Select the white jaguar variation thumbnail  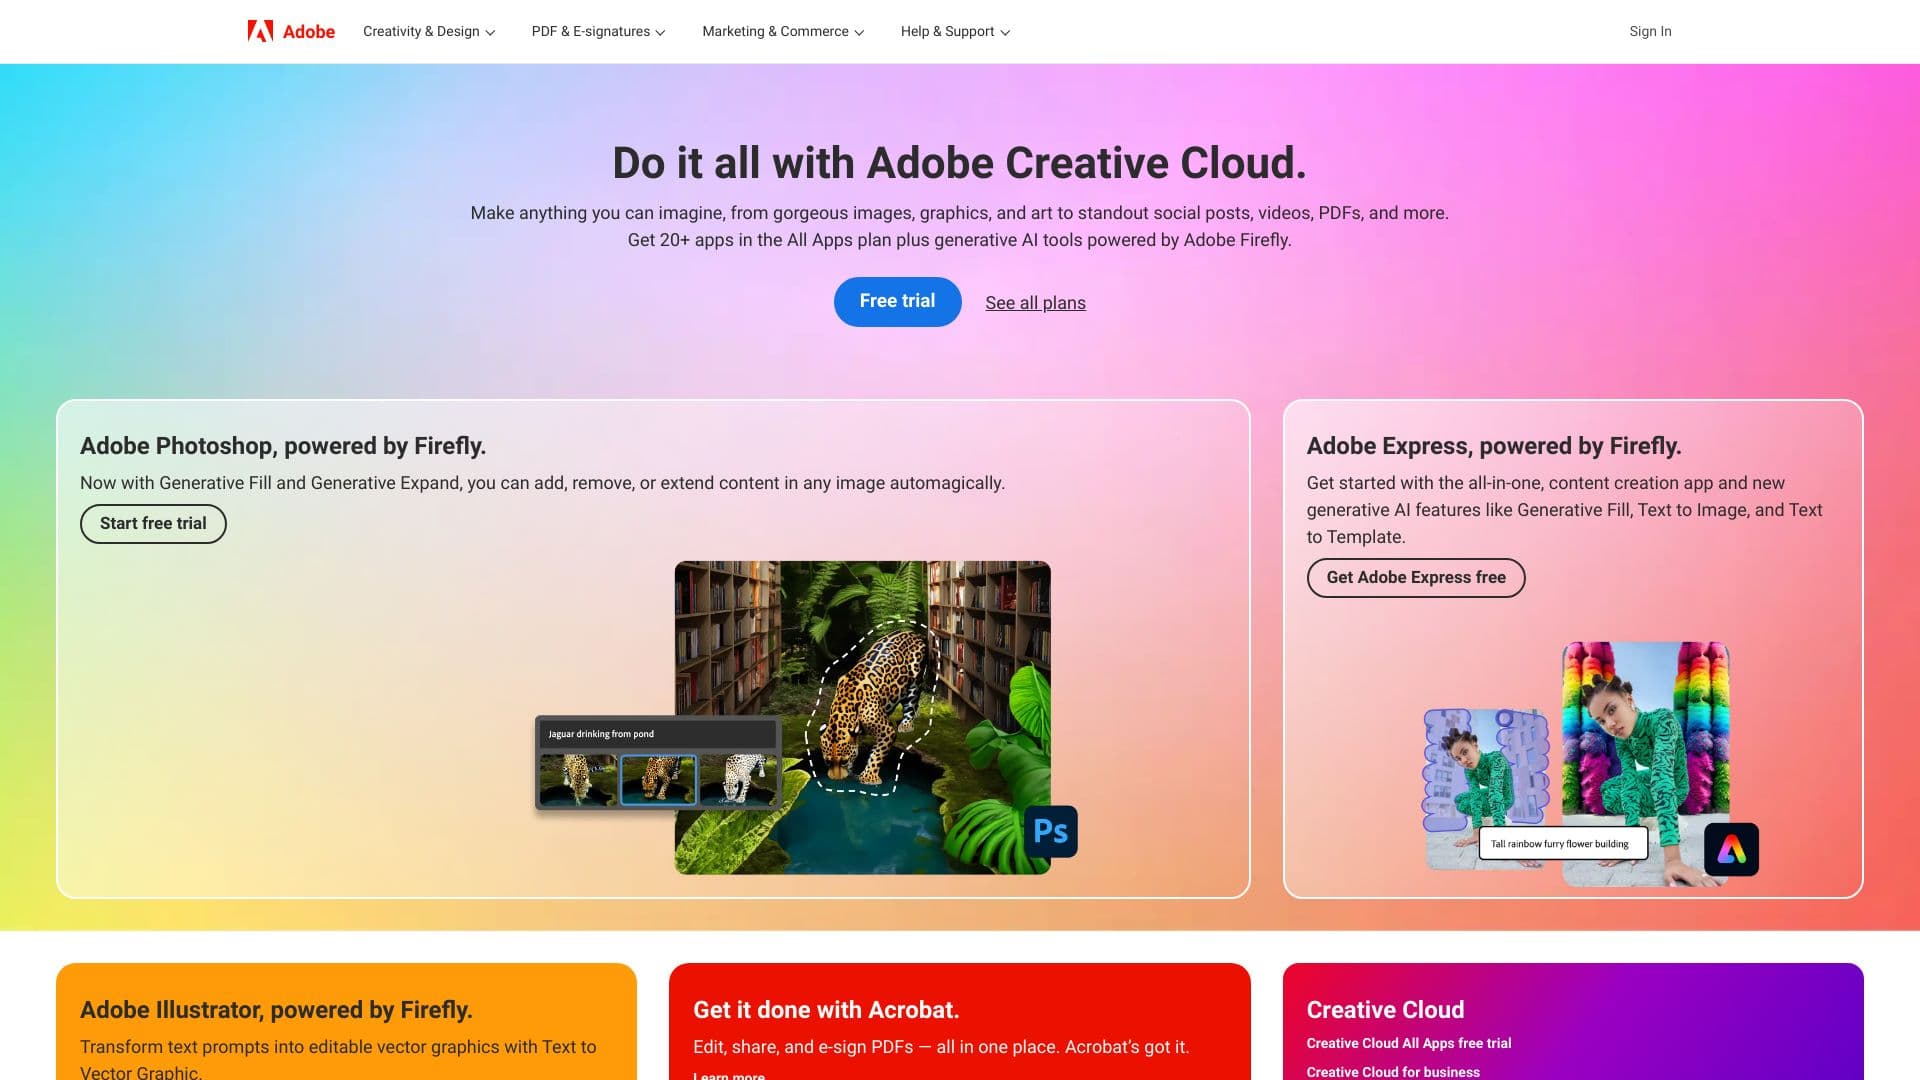pyautogui.click(x=739, y=781)
